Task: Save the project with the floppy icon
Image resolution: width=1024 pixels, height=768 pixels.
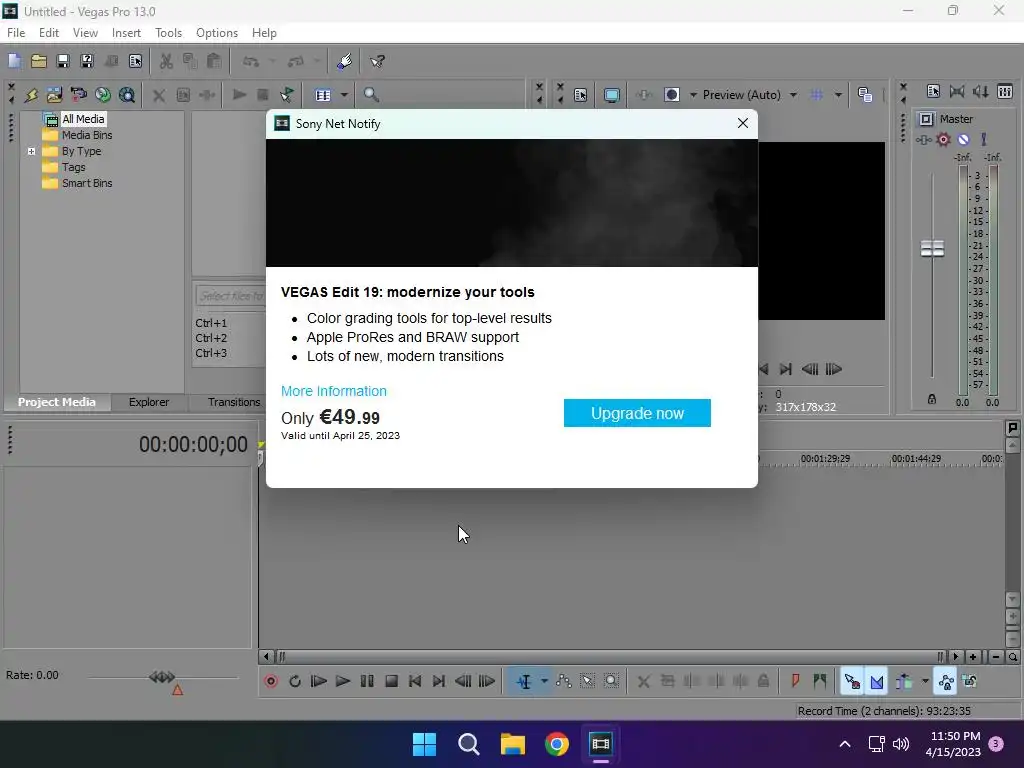Action: click(x=63, y=61)
